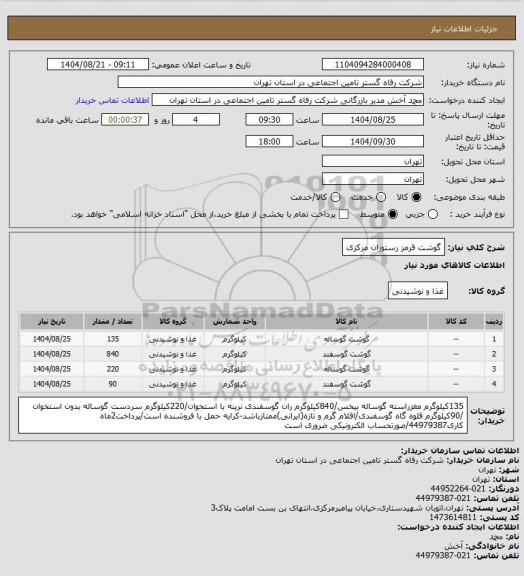This screenshot has height=576, width=524.
Task: Select row 1 item name گوشت گوساله
Action: pos(346,339)
